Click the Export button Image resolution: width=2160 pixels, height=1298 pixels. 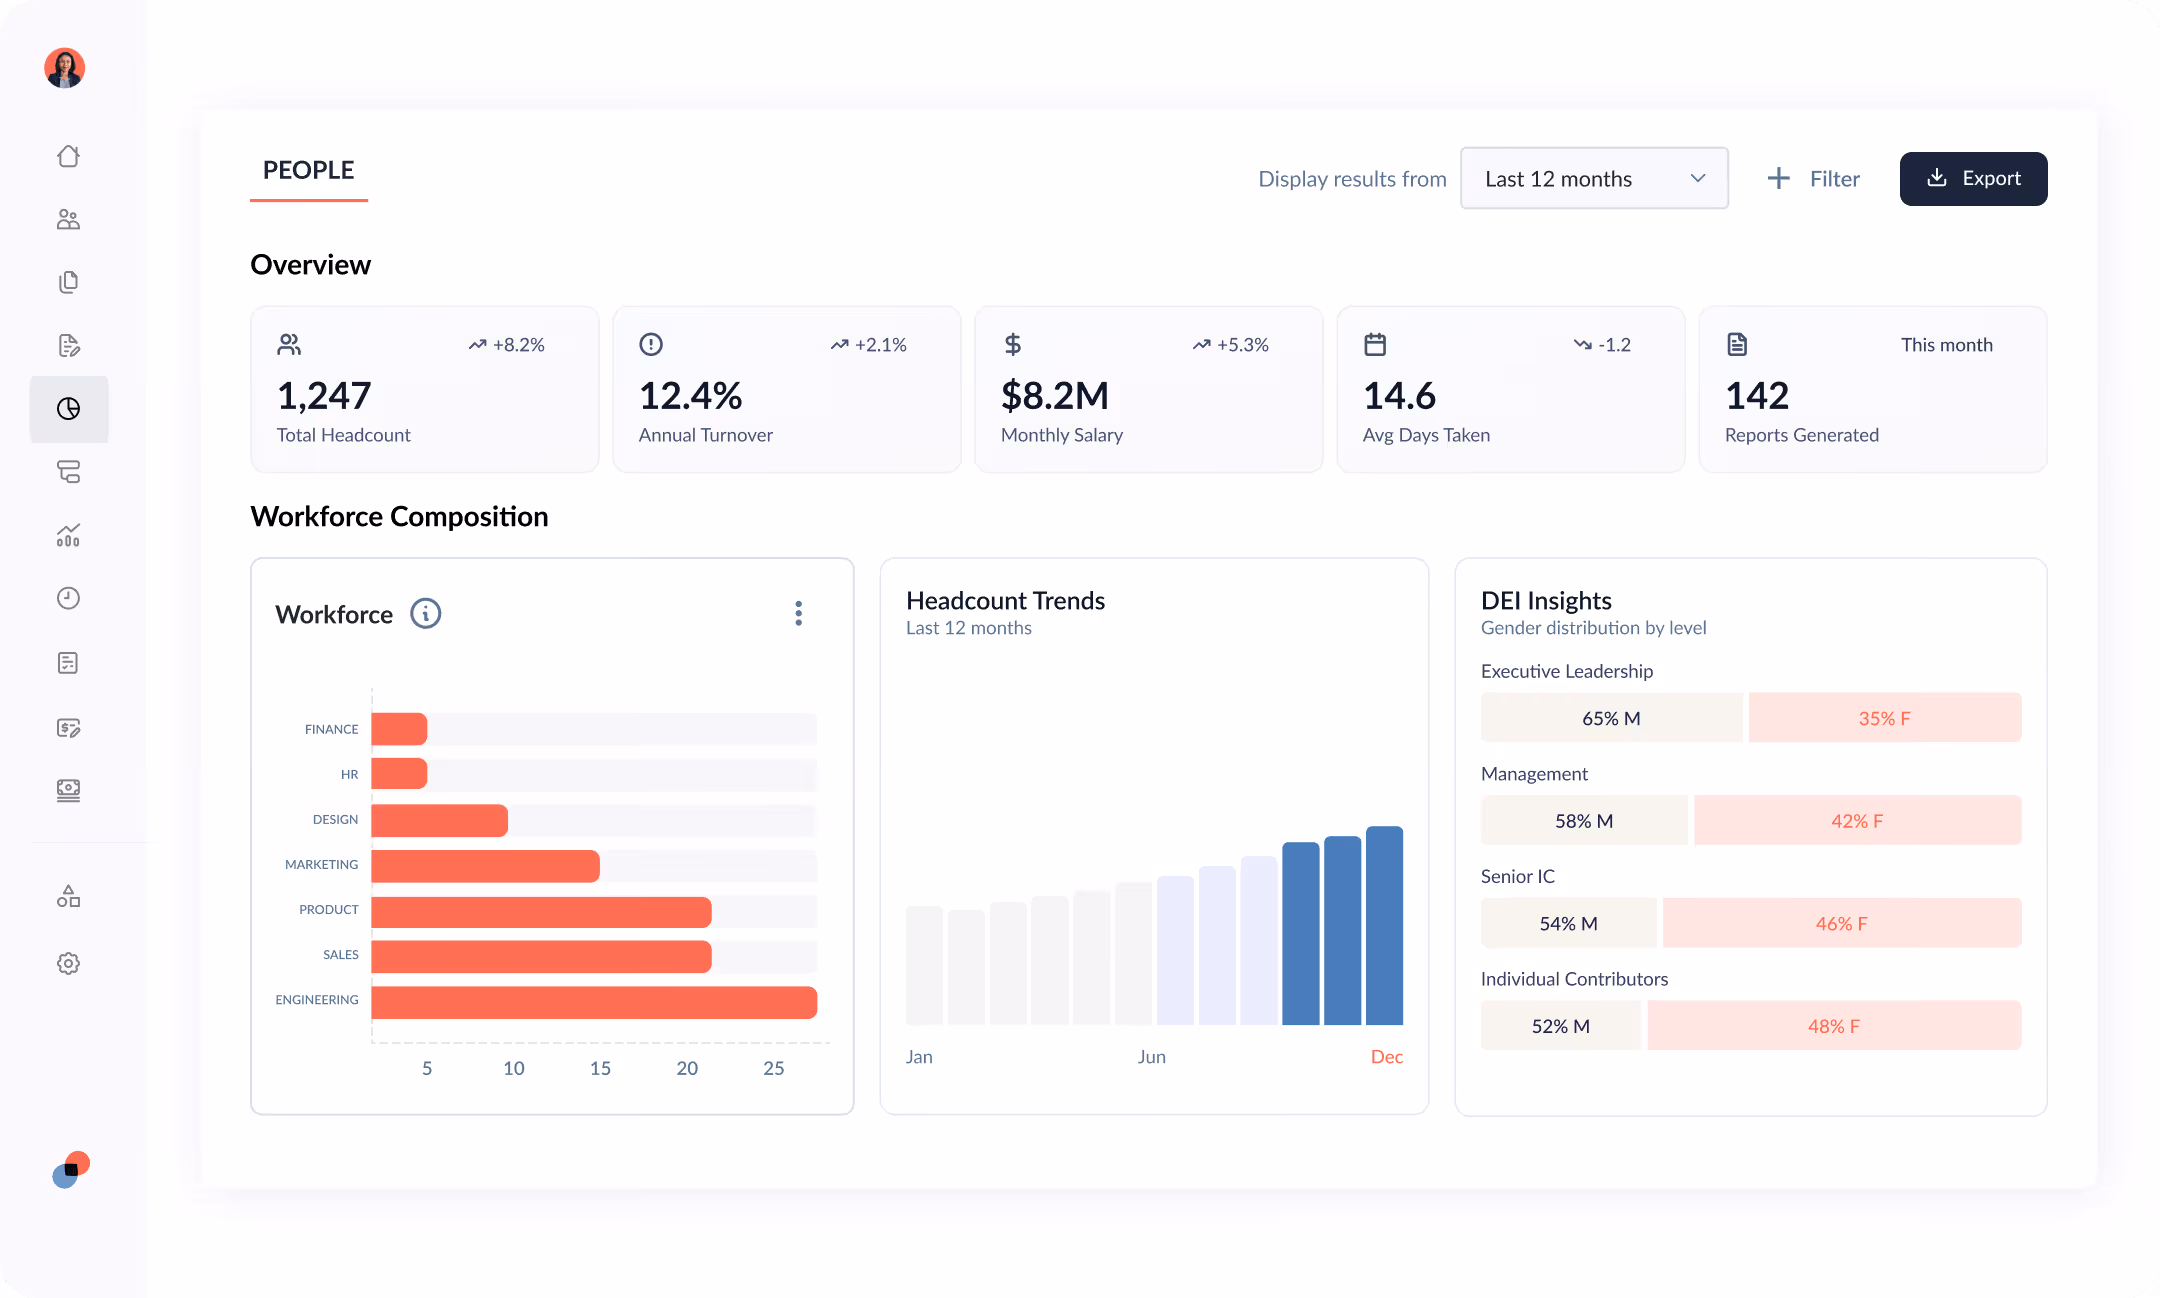pos(1973,178)
